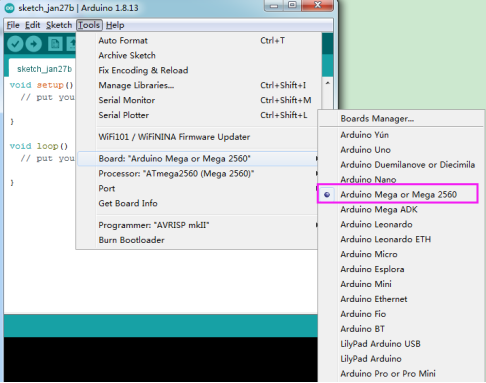The height and width of the screenshot is (383, 486).
Task: Expand the Board submenu entry
Action: click(197, 159)
